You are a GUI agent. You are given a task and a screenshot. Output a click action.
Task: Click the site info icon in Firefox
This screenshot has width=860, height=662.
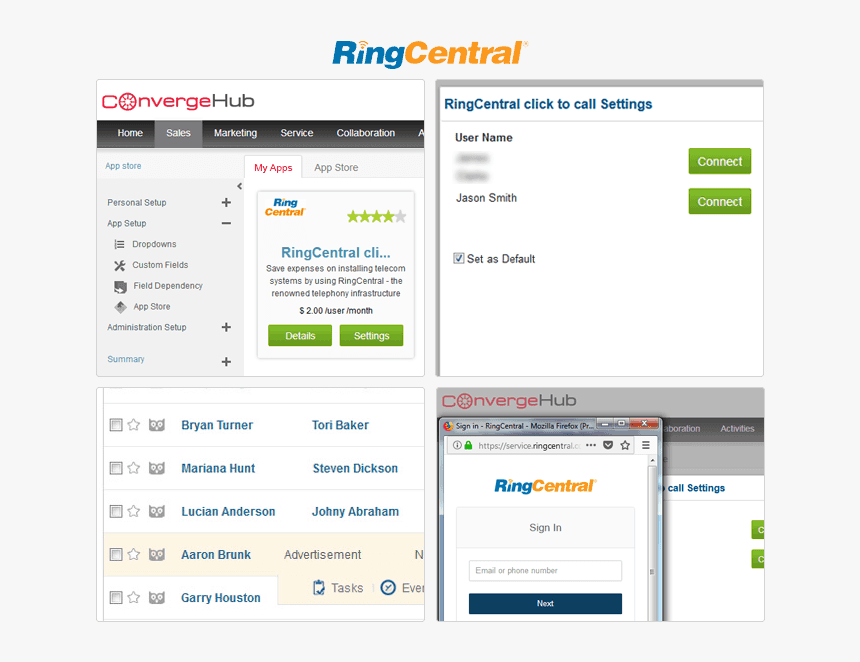(x=457, y=445)
